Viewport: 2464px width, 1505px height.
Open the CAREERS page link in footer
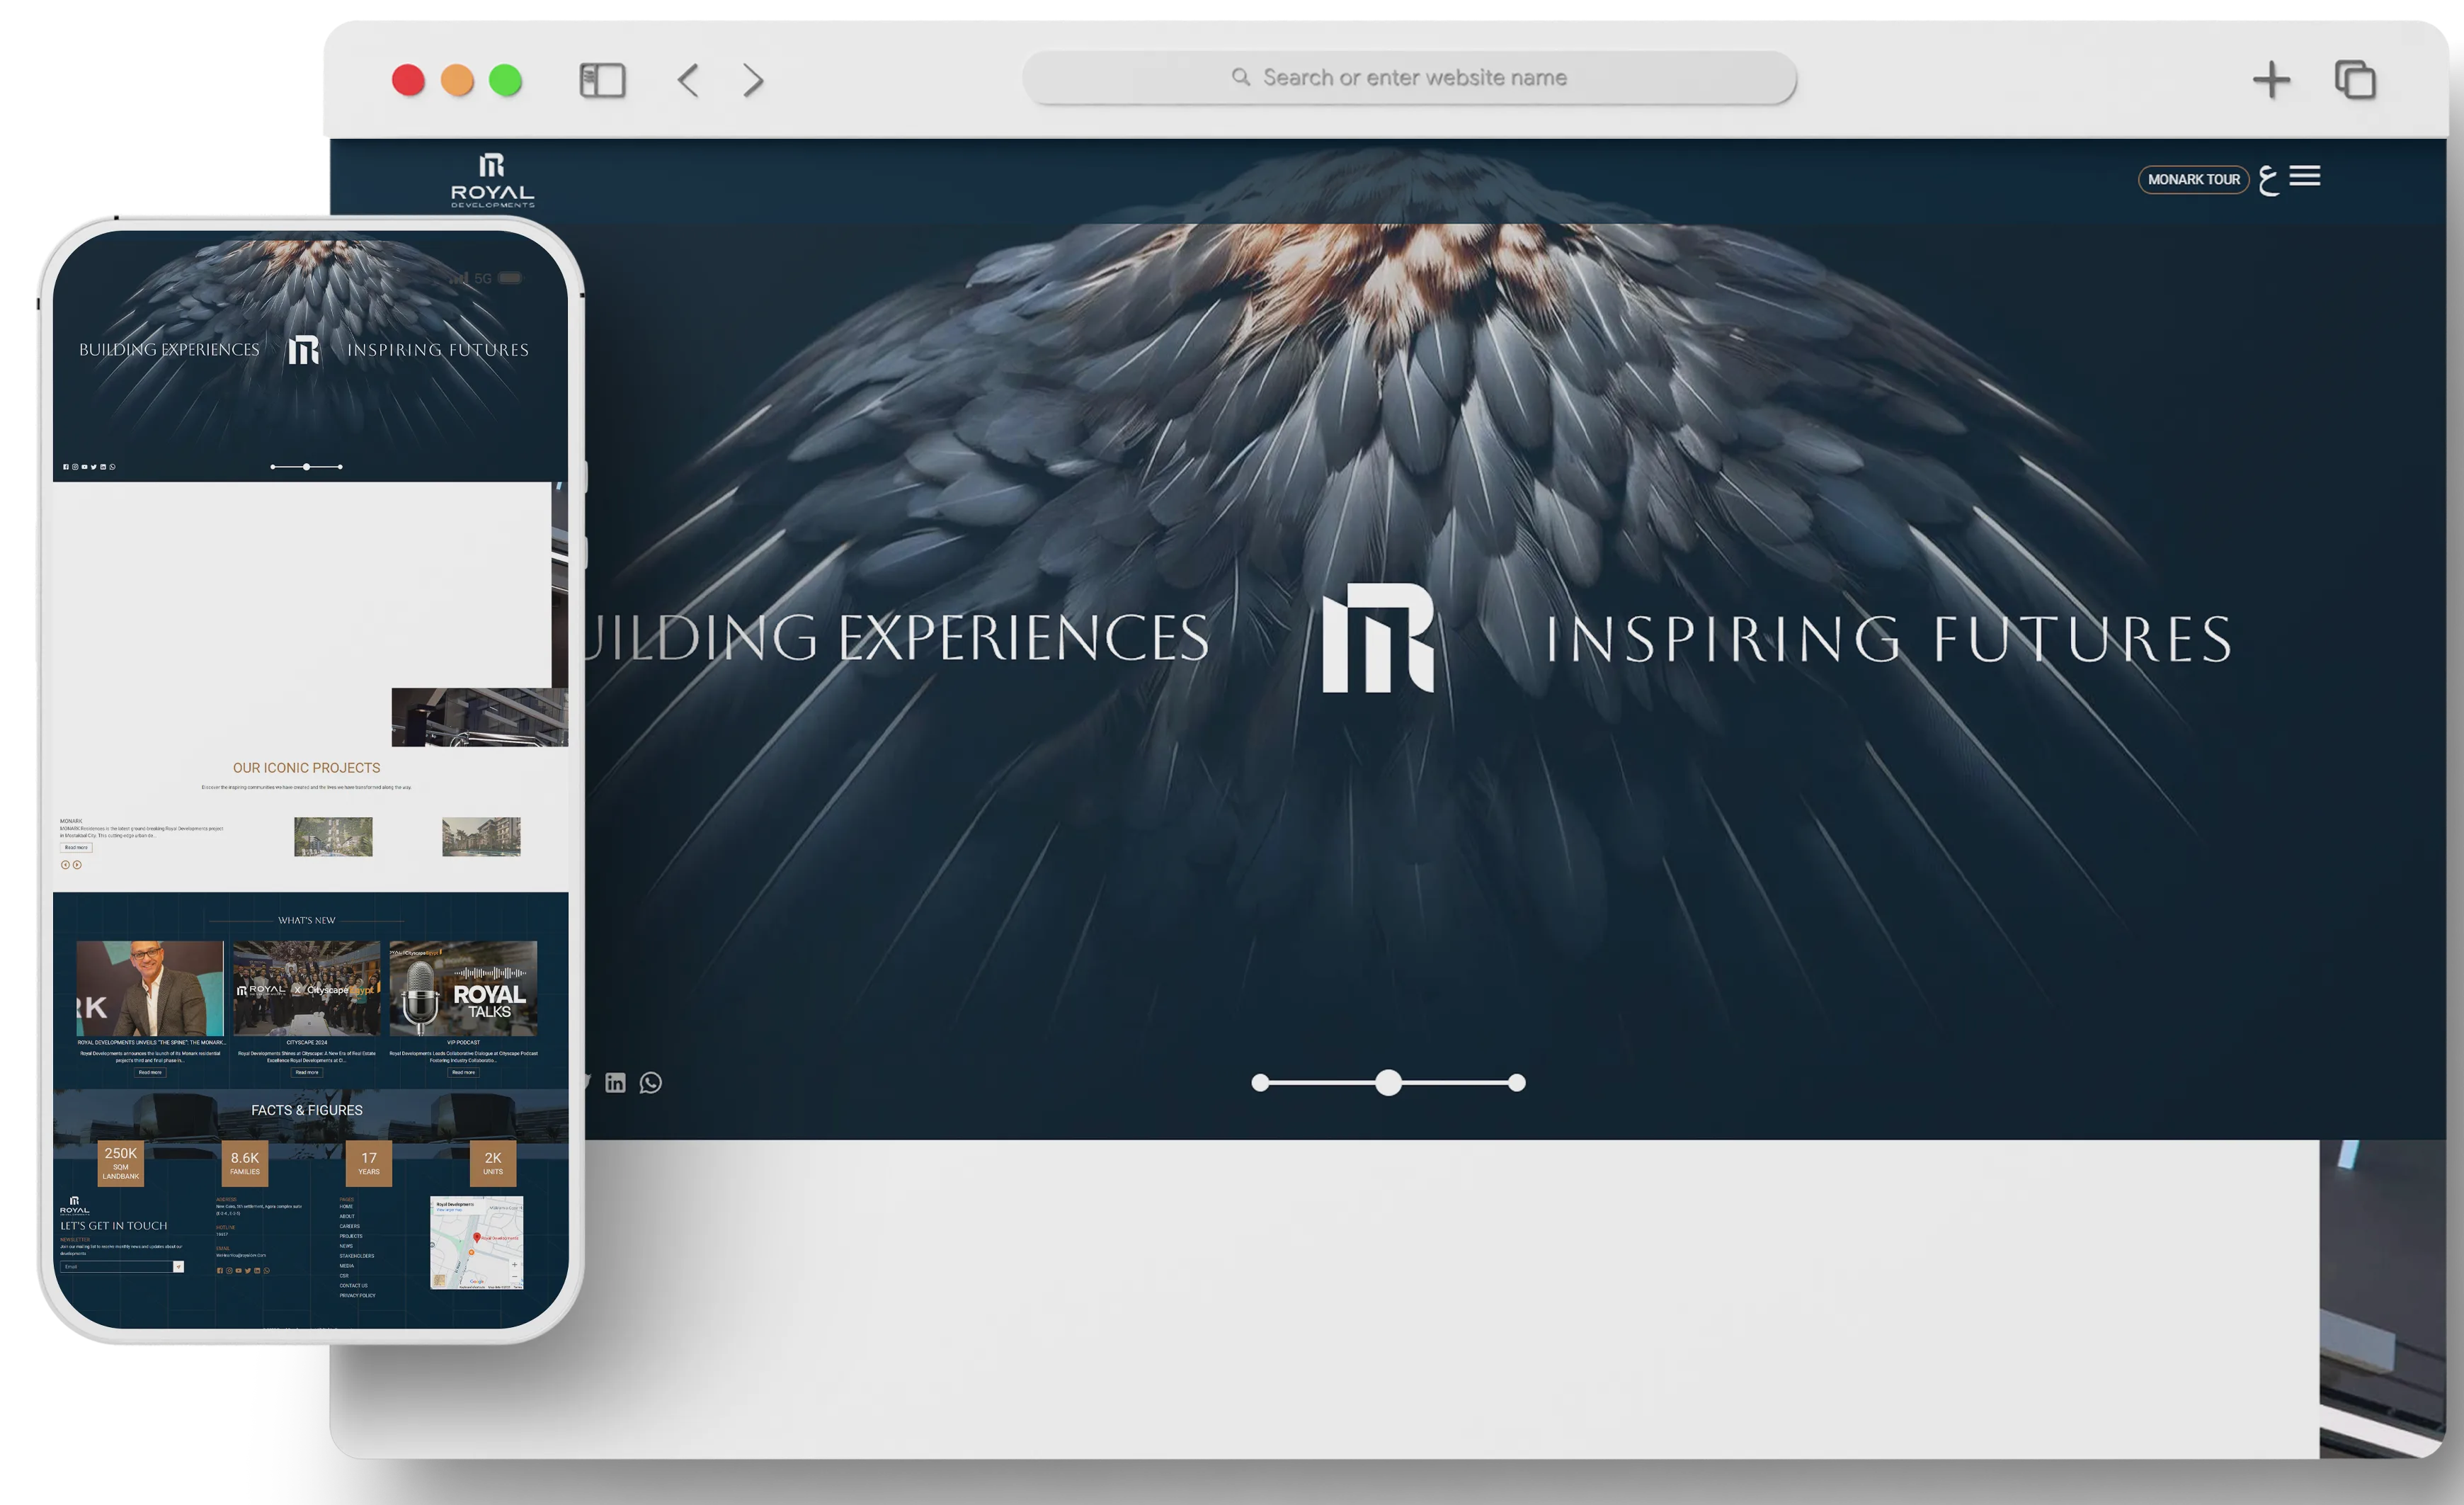349,1226
